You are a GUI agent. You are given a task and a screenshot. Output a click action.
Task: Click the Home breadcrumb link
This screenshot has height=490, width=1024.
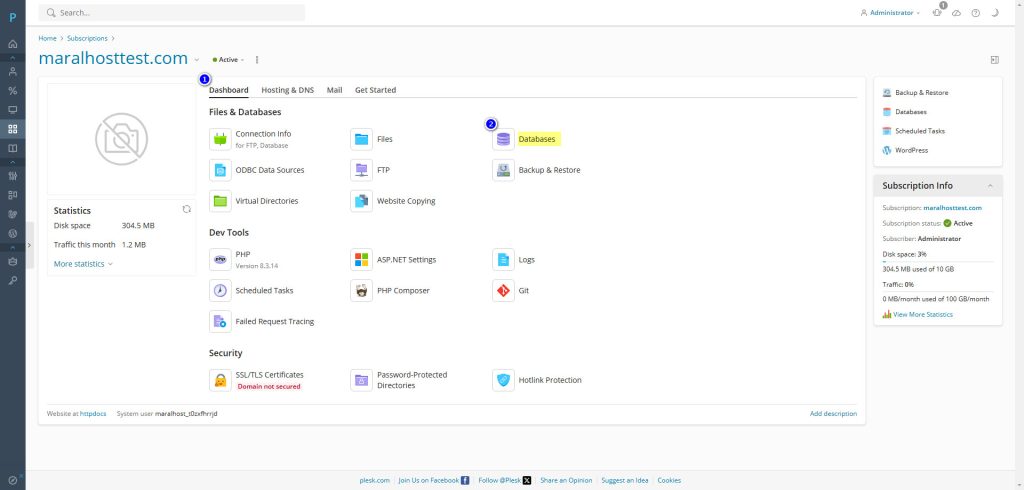pyautogui.click(x=47, y=39)
